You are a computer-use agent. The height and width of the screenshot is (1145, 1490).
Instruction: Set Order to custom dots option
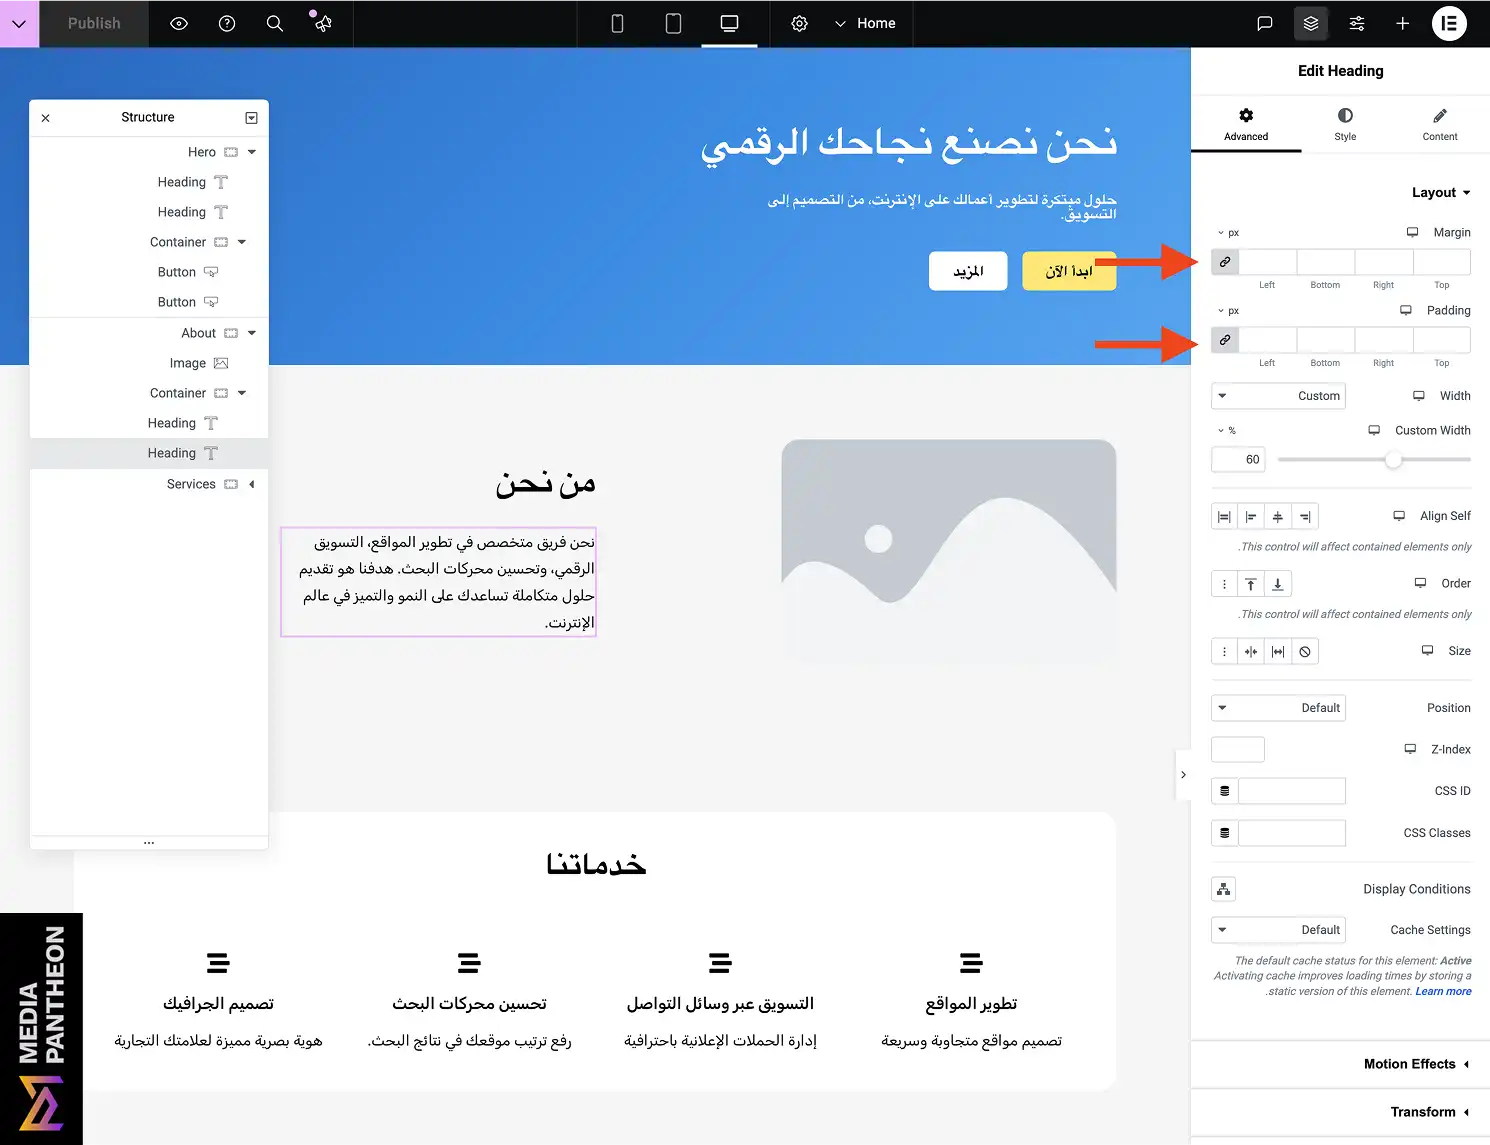click(x=1224, y=584)
